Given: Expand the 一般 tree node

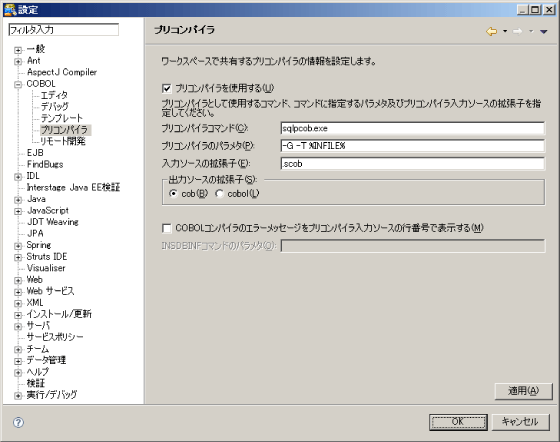Looking at the screenshot, I should (18, 50).
